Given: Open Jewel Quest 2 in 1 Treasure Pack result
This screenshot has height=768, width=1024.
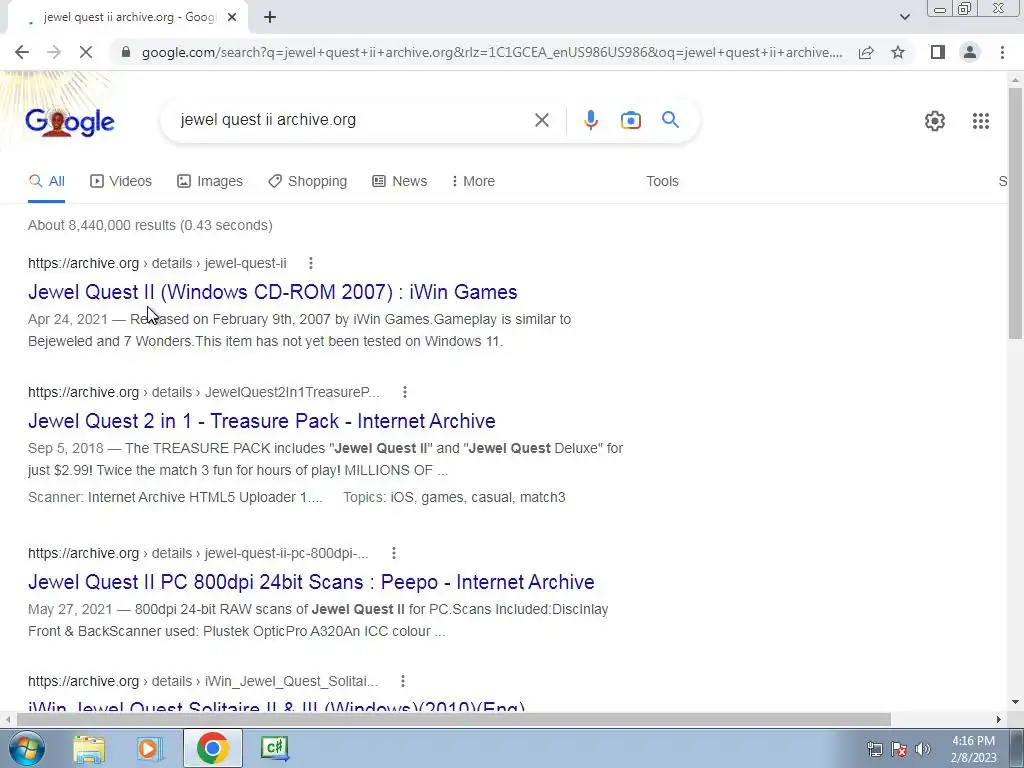Looking at the screenshot, I should [262, 421].
